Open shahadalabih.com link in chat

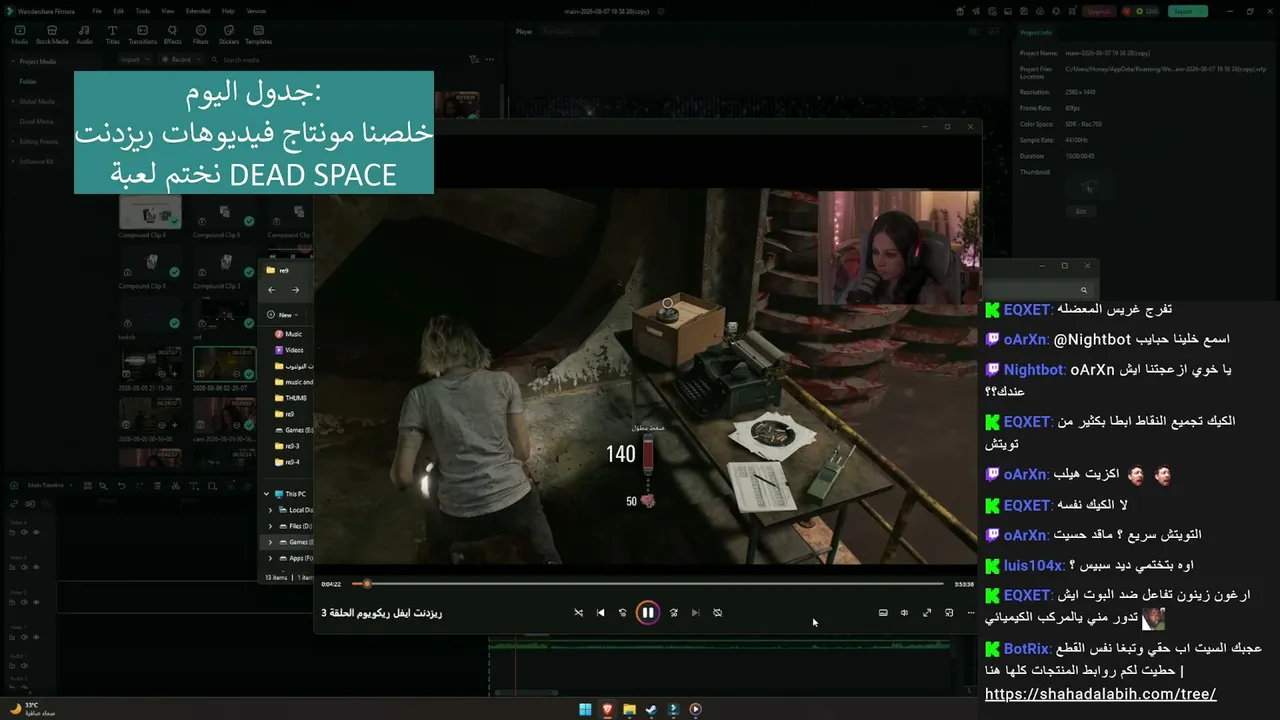(x=1100, y=694)
